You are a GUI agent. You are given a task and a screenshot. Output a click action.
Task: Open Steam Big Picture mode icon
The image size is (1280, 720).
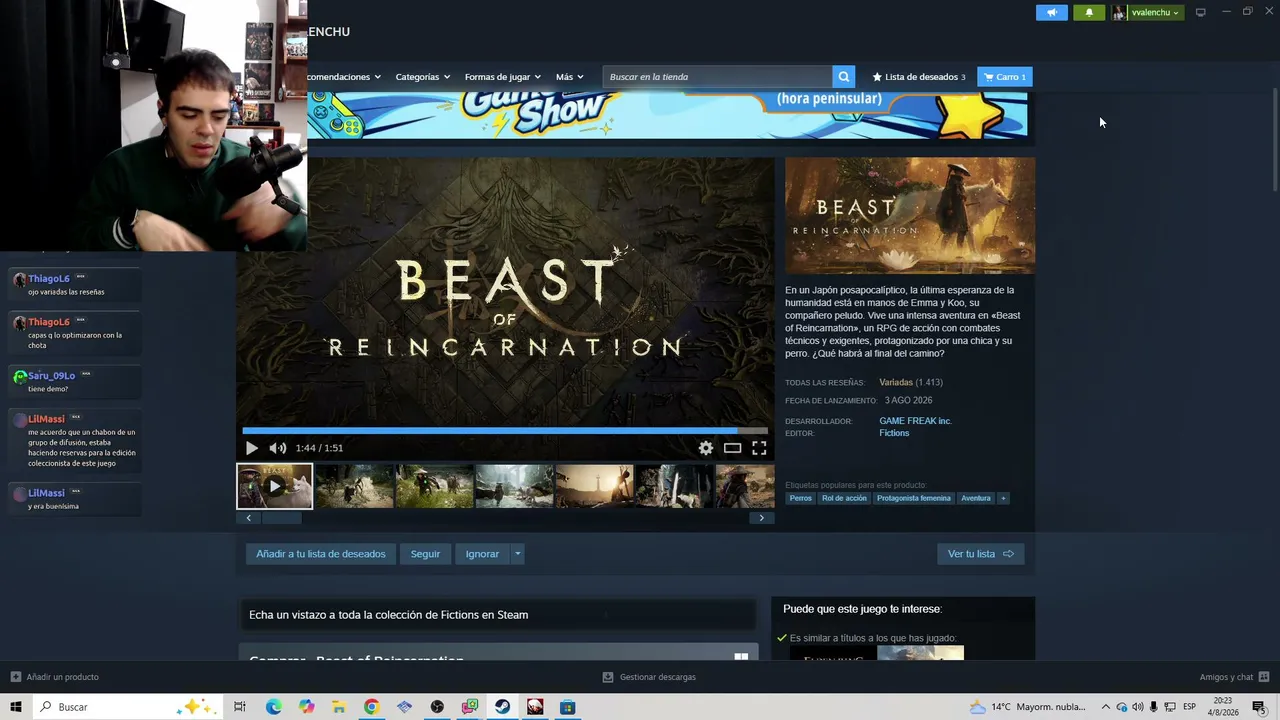pos(1200,12)
